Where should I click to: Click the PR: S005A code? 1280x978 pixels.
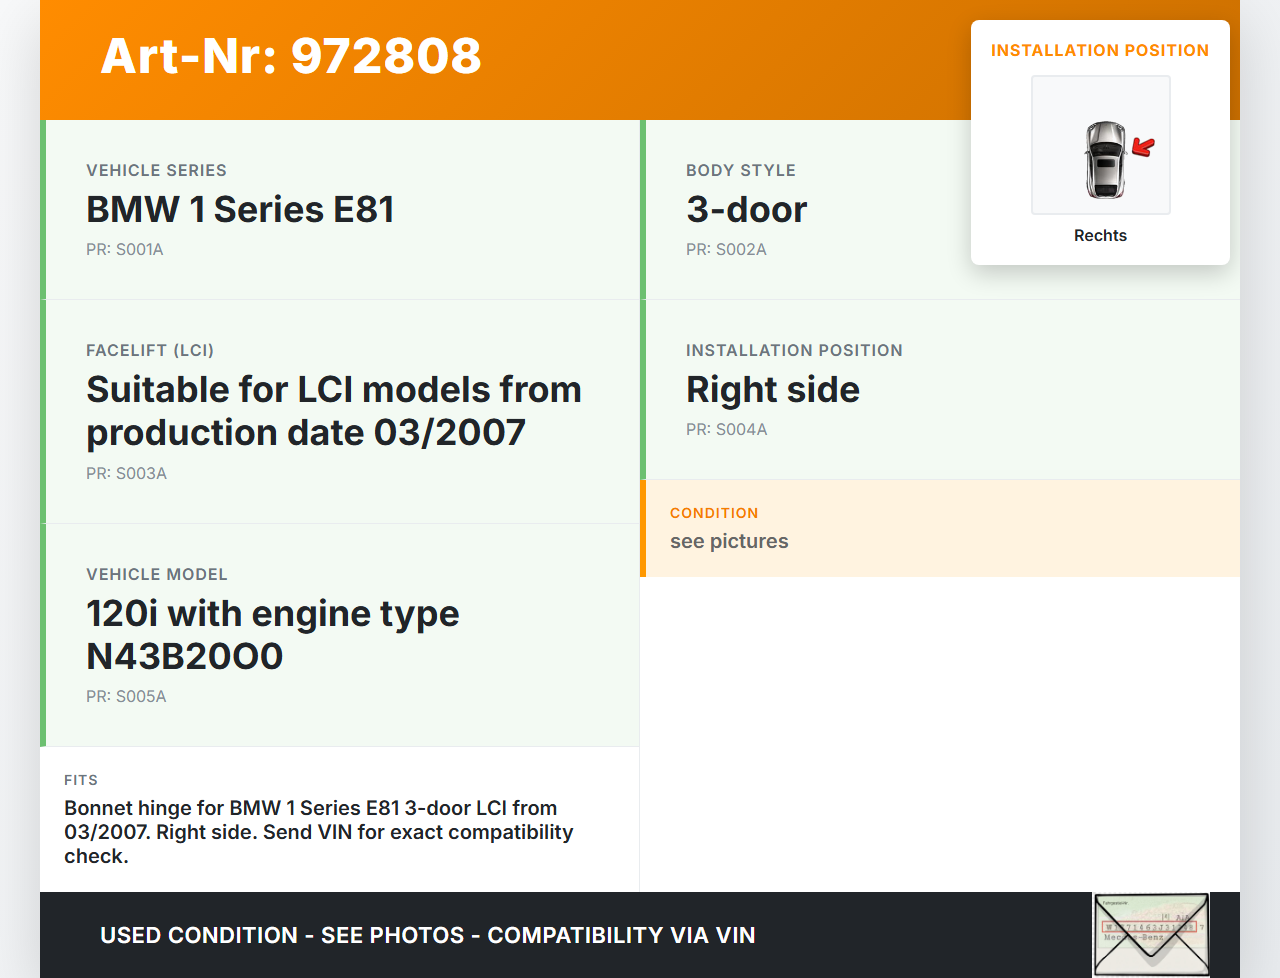click(x=126, y=697)
